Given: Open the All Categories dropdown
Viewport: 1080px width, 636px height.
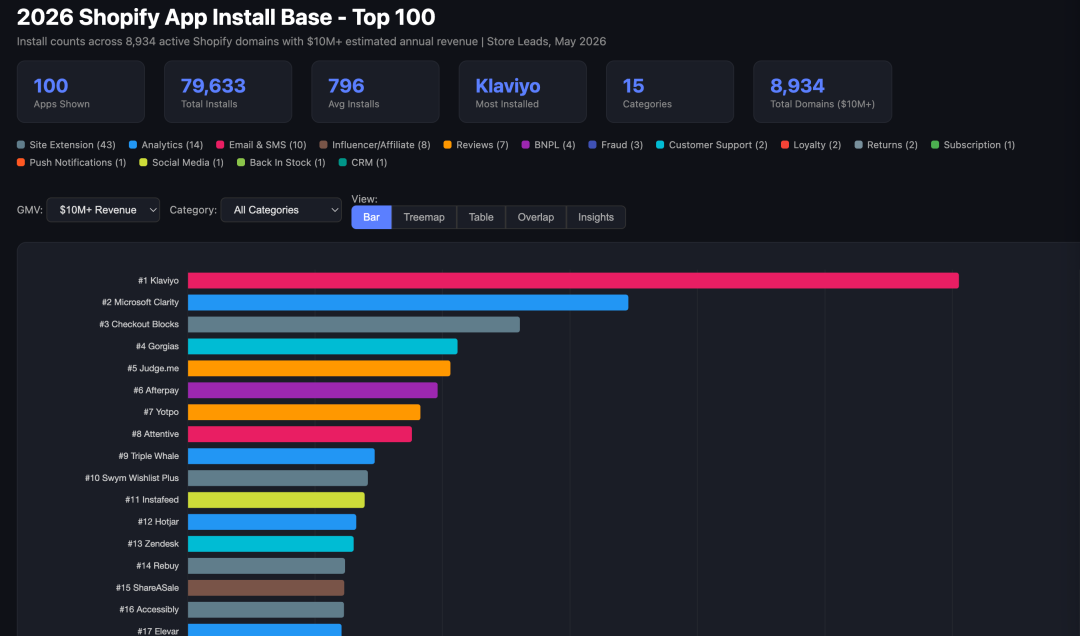Looking at the screenshot, I should (281, 210).
